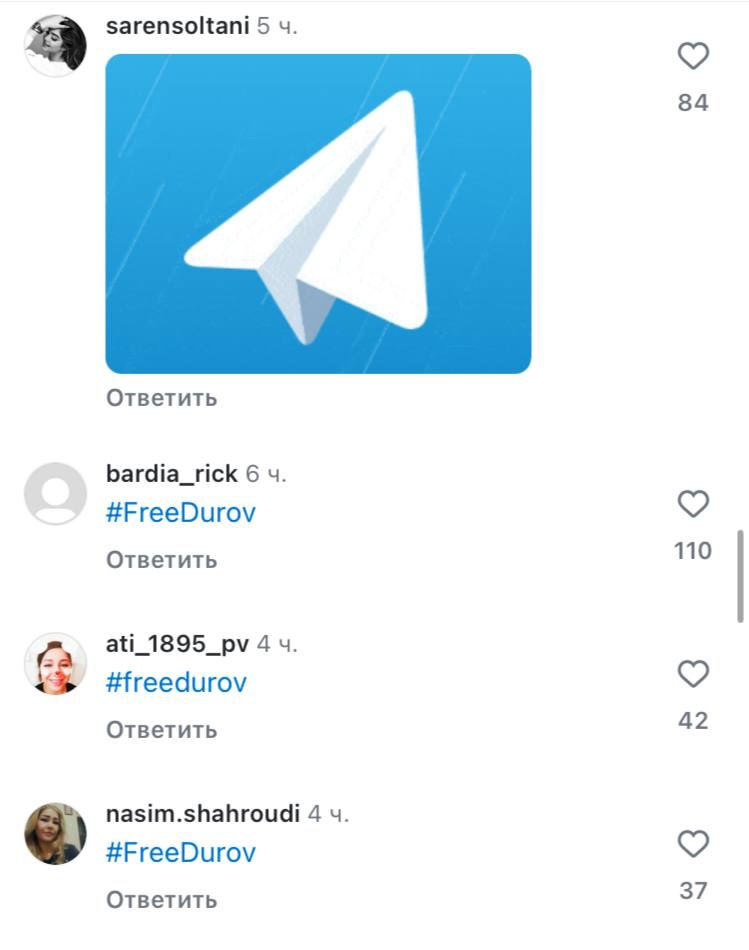Open nasim.shahroudi's profile avatar
The image size is (749, 950).
pos(55,834)
